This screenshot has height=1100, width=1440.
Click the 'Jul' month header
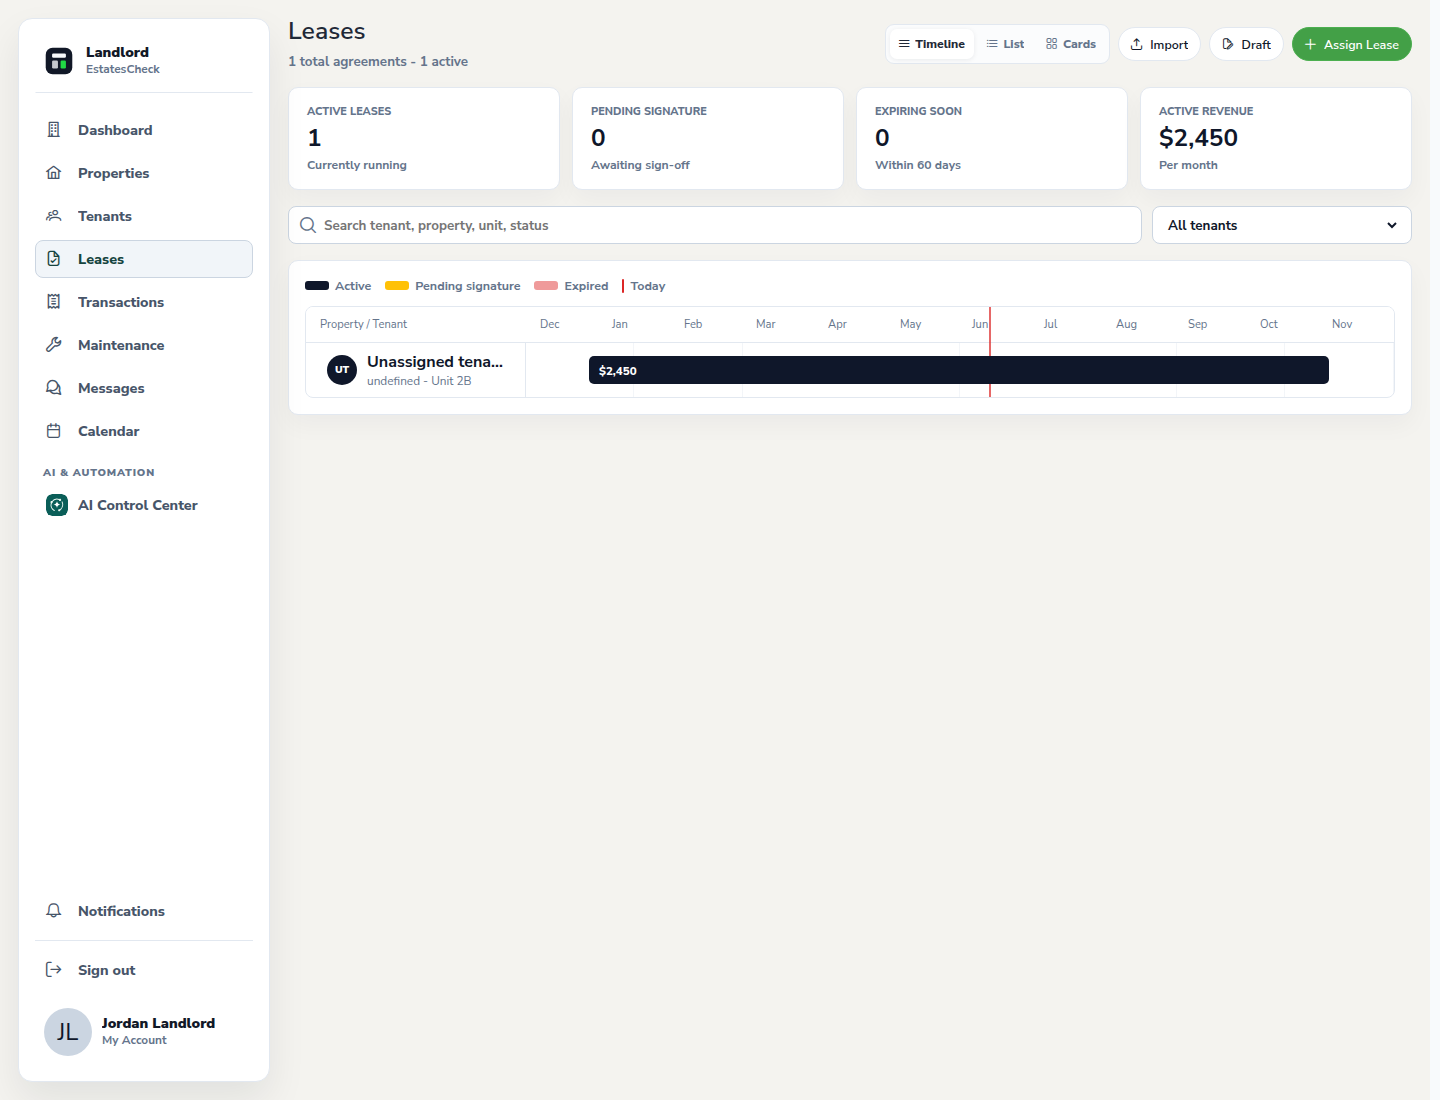coord(1050,324)
